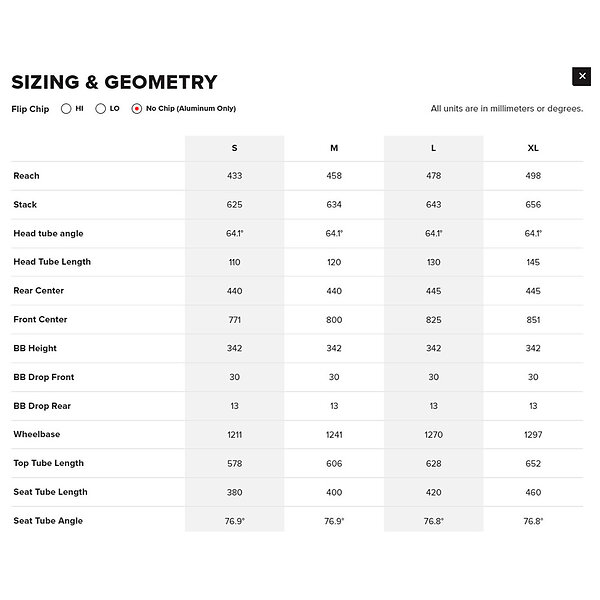Click the BB Height row label

[x=35, y=349]
